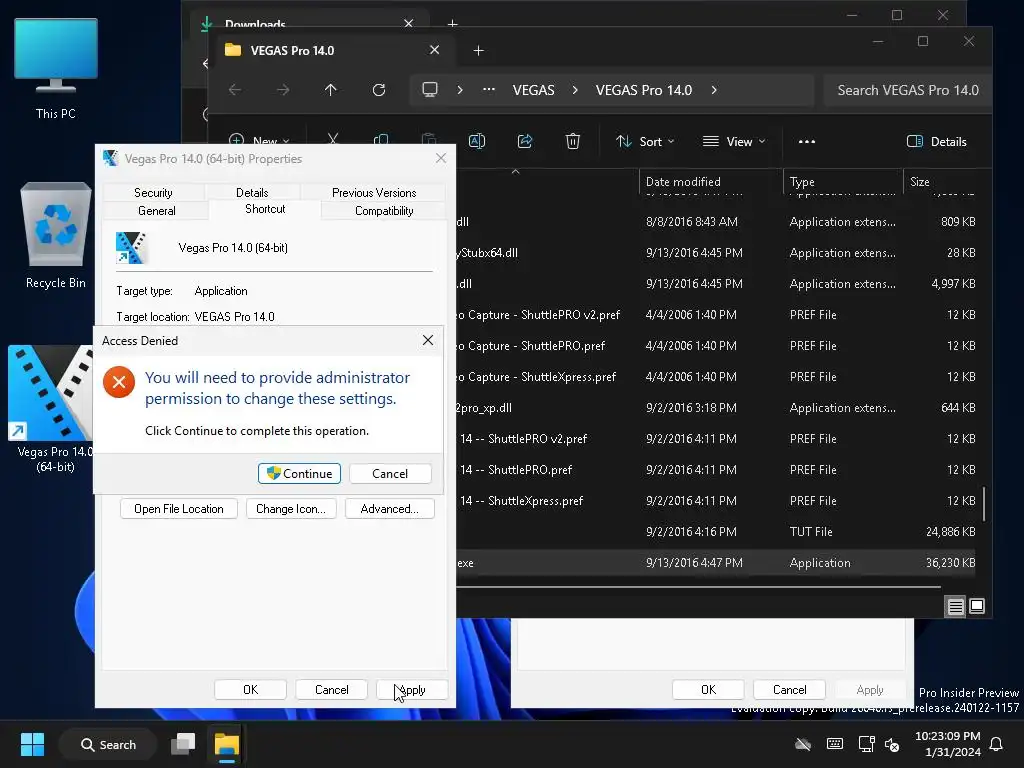Select the 14 -- ShuttleXpress.pref file
This screenshot has width=1024, height=768.
[717, 501]
